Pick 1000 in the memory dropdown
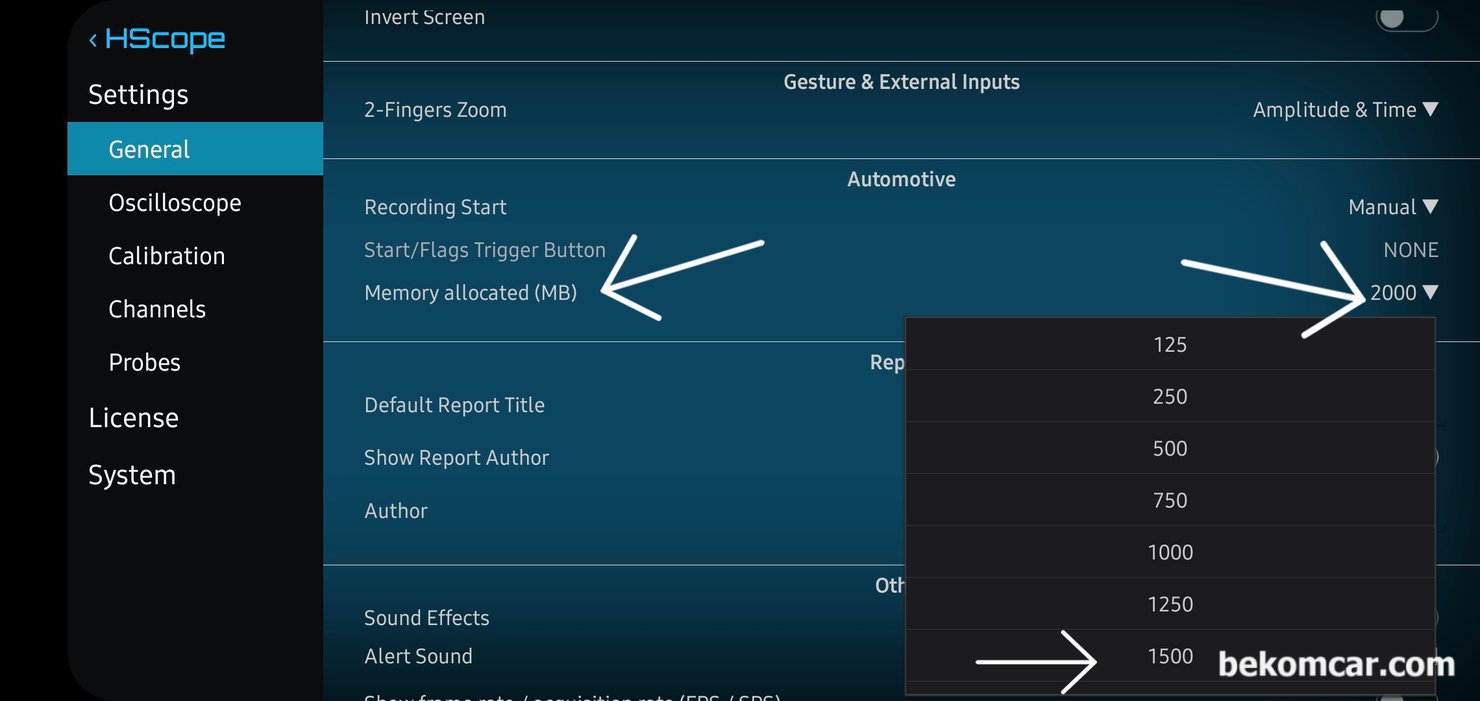Screen dimensions: 1480x701 click(1169, 553)
